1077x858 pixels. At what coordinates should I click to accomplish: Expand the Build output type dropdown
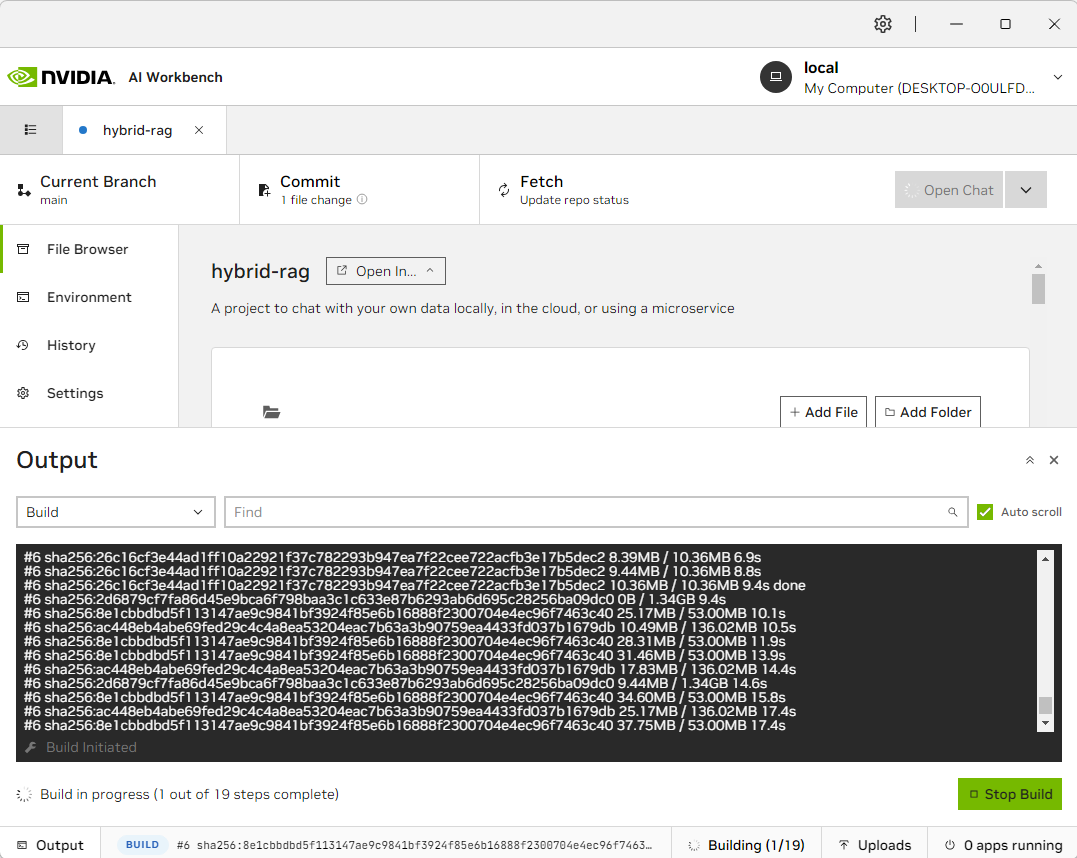116,512
